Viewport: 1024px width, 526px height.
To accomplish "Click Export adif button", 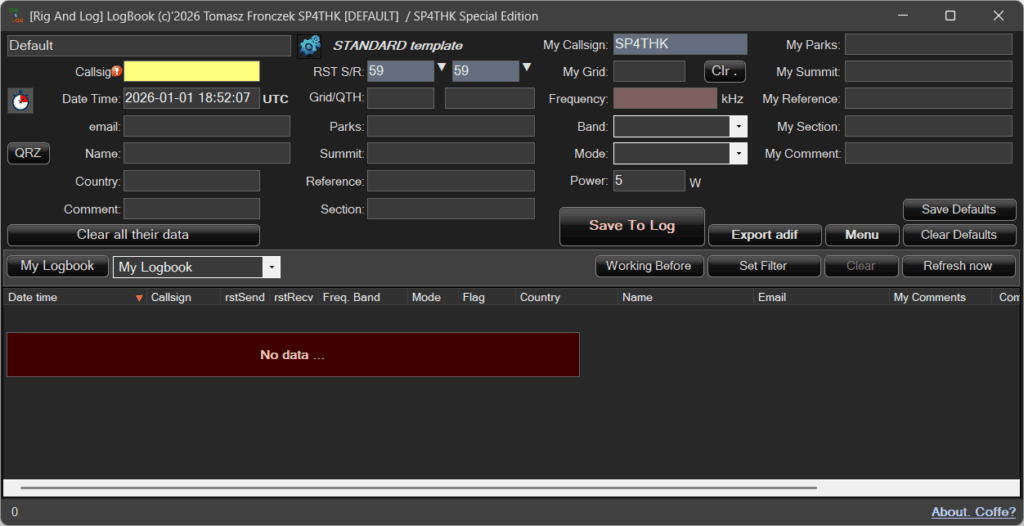I will (x=765, y=235).
